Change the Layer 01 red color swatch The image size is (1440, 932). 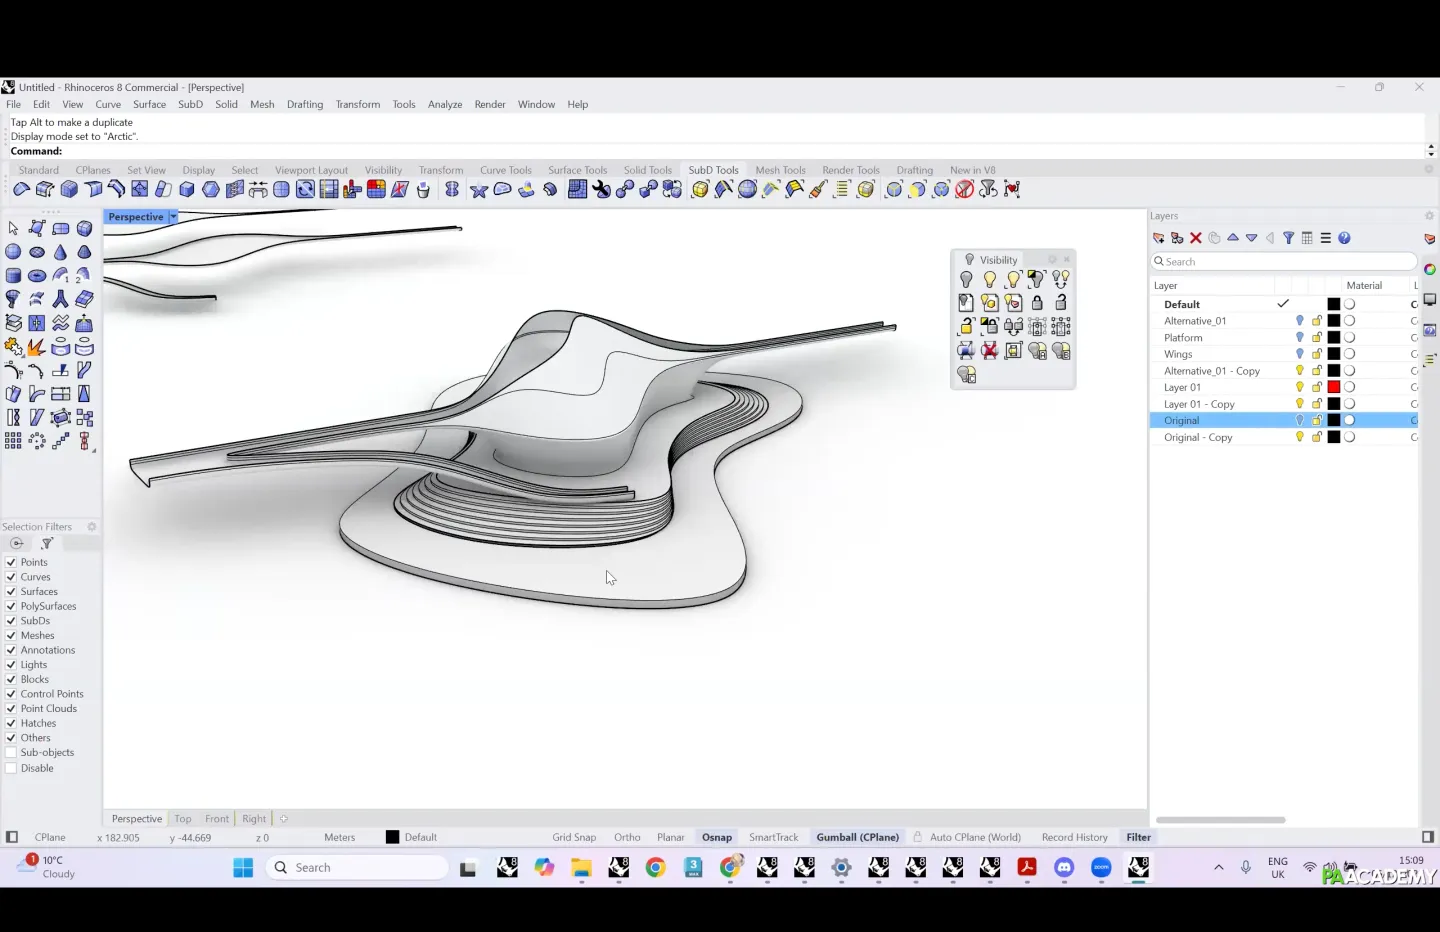click(x=1333, y=387)
